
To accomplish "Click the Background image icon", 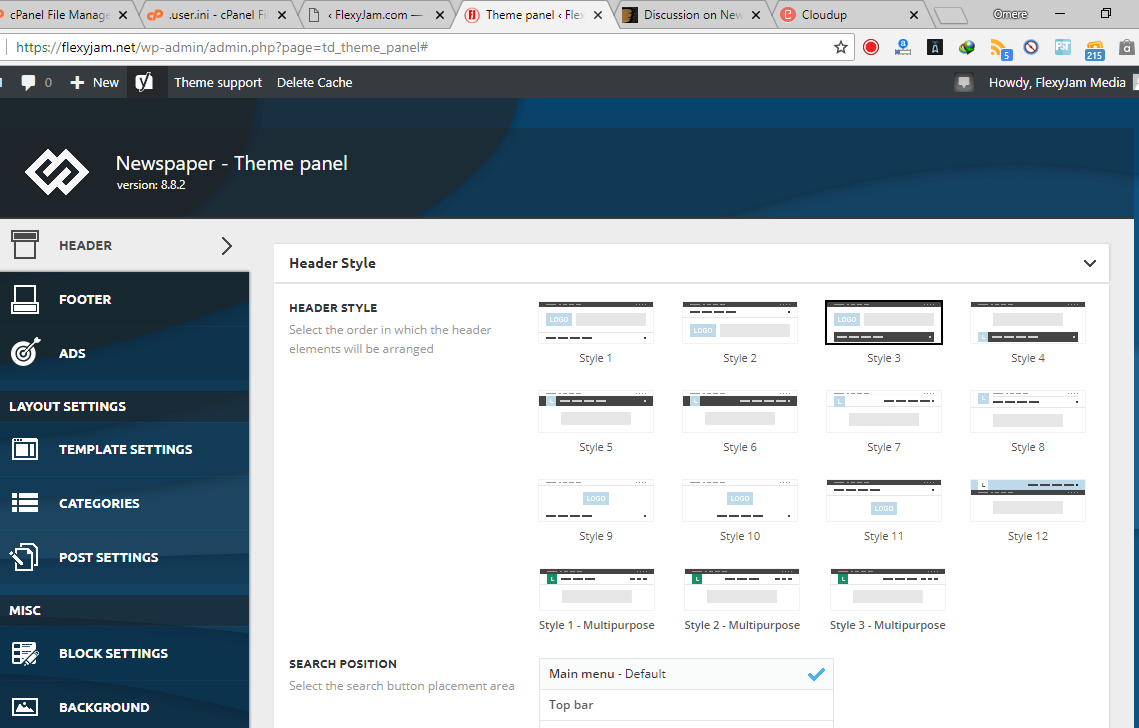I will click(25, 707).
